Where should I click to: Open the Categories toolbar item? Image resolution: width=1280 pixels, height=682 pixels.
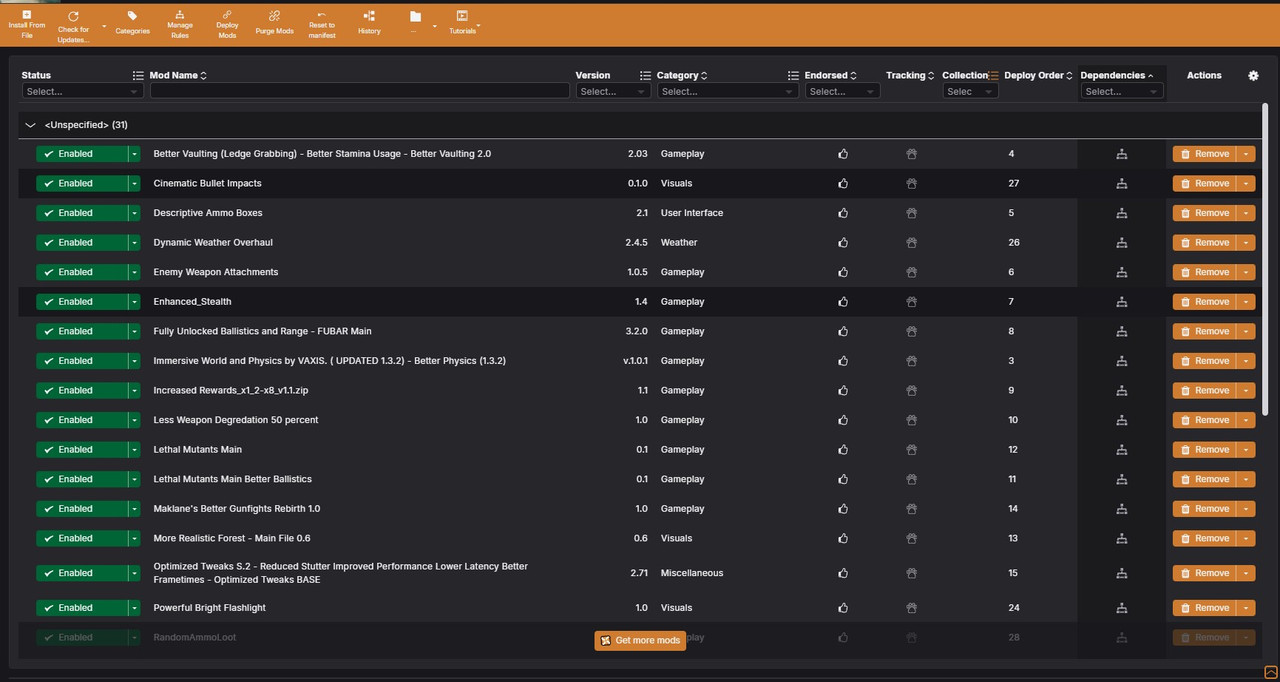132,22
